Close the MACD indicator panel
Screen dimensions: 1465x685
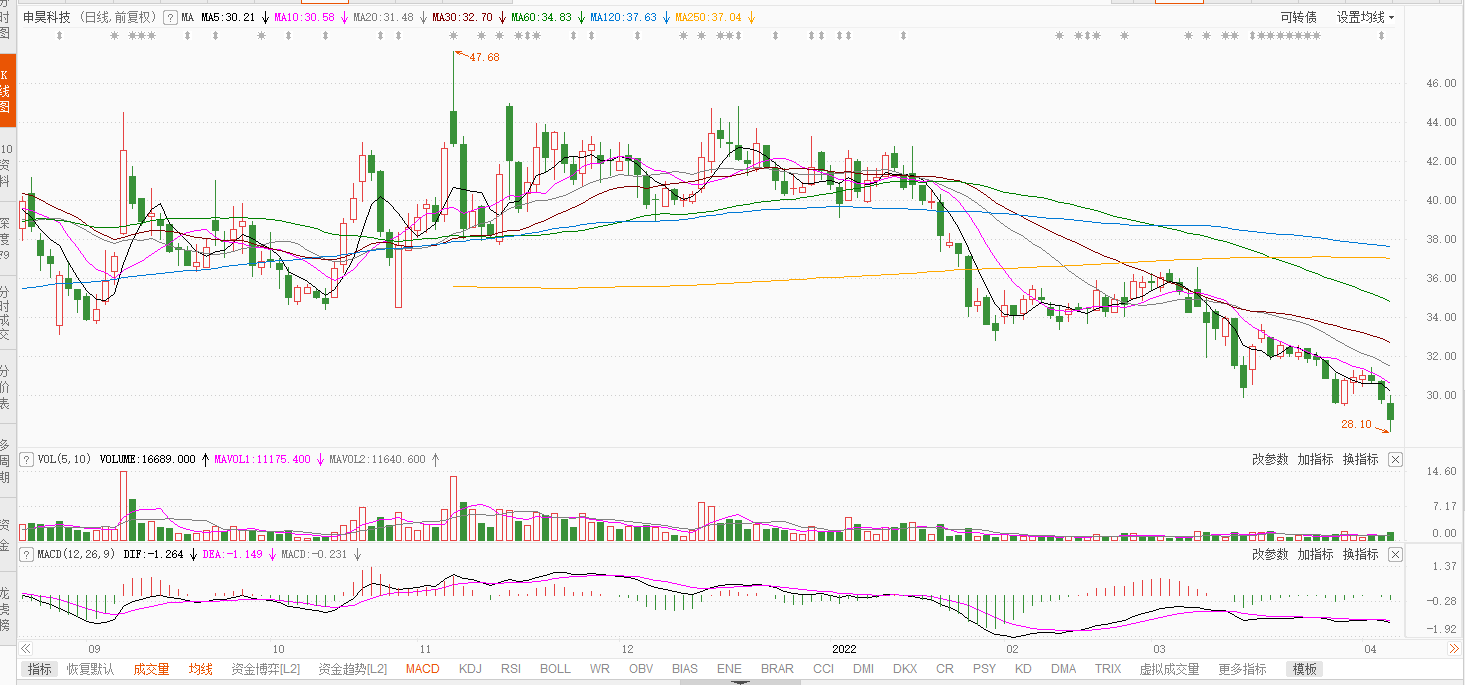(x=1396, y=554)
